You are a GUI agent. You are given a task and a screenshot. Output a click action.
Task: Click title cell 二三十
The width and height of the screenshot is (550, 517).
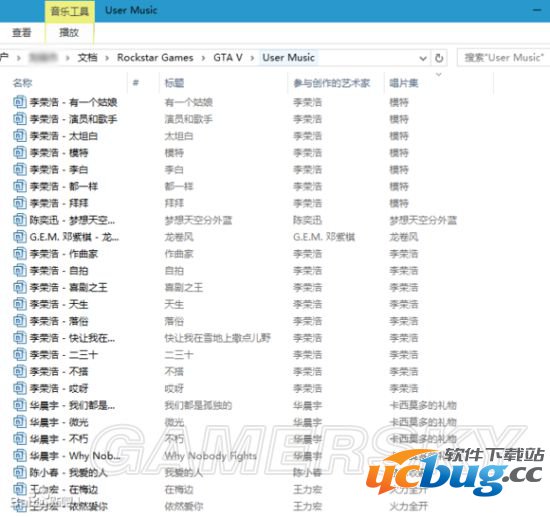179,355
